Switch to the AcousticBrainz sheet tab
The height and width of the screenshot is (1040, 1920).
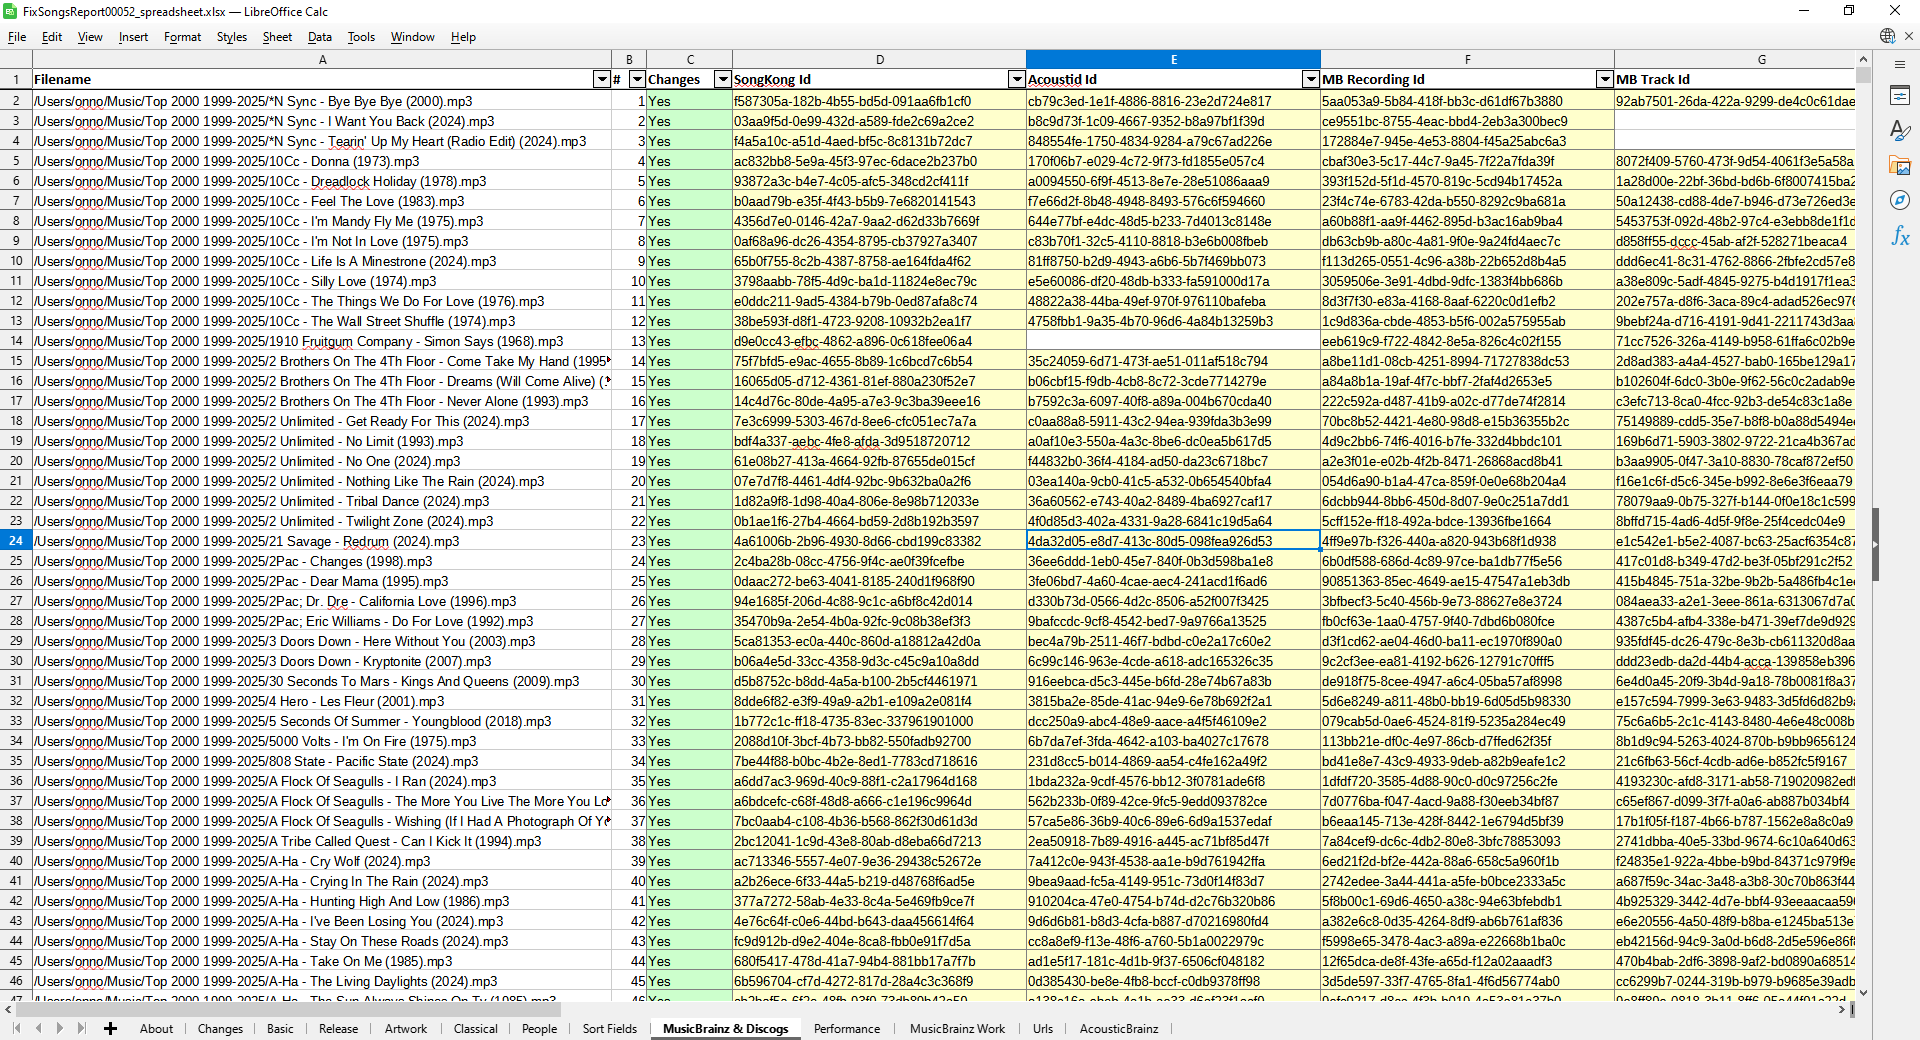pyautogui.click(x=1119, y=1028)
